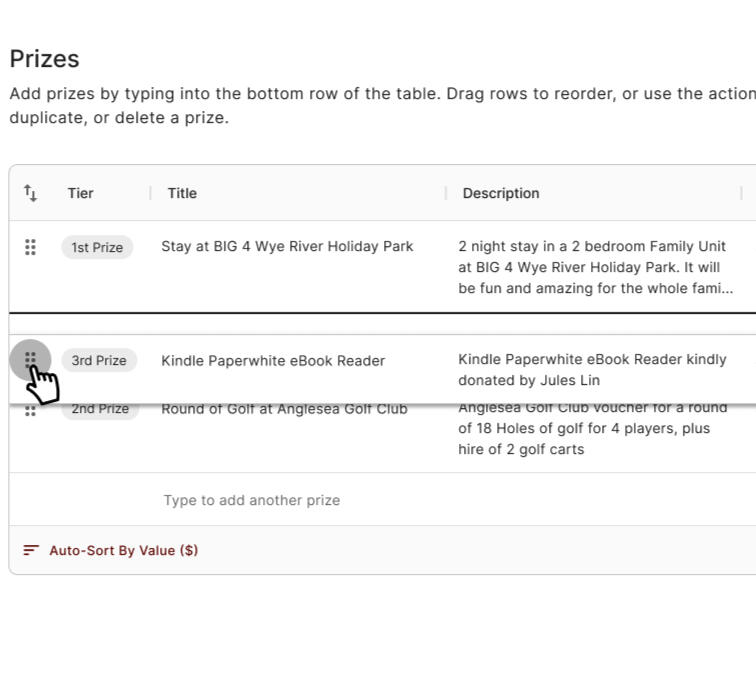Screen dimensions: 756x690
Task: Select the 1st Prize tier badge
Action: 97,247
